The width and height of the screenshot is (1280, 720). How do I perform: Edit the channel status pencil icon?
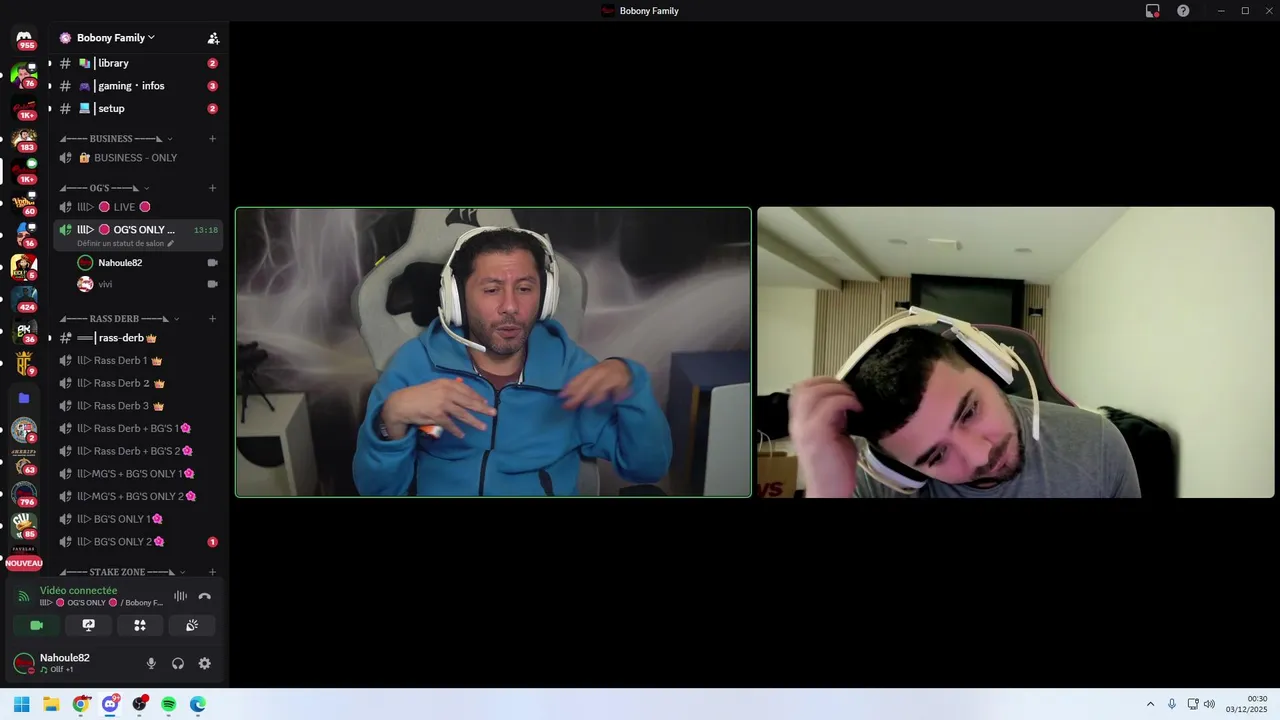tap(170, 243)
